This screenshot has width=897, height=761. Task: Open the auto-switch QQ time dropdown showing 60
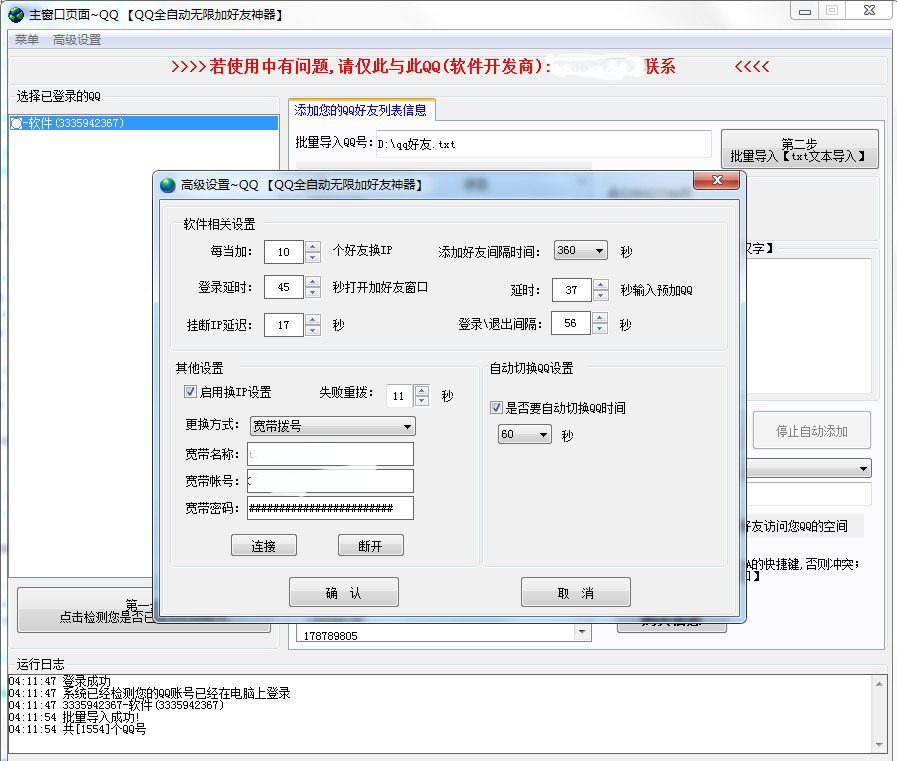(525, 434)
